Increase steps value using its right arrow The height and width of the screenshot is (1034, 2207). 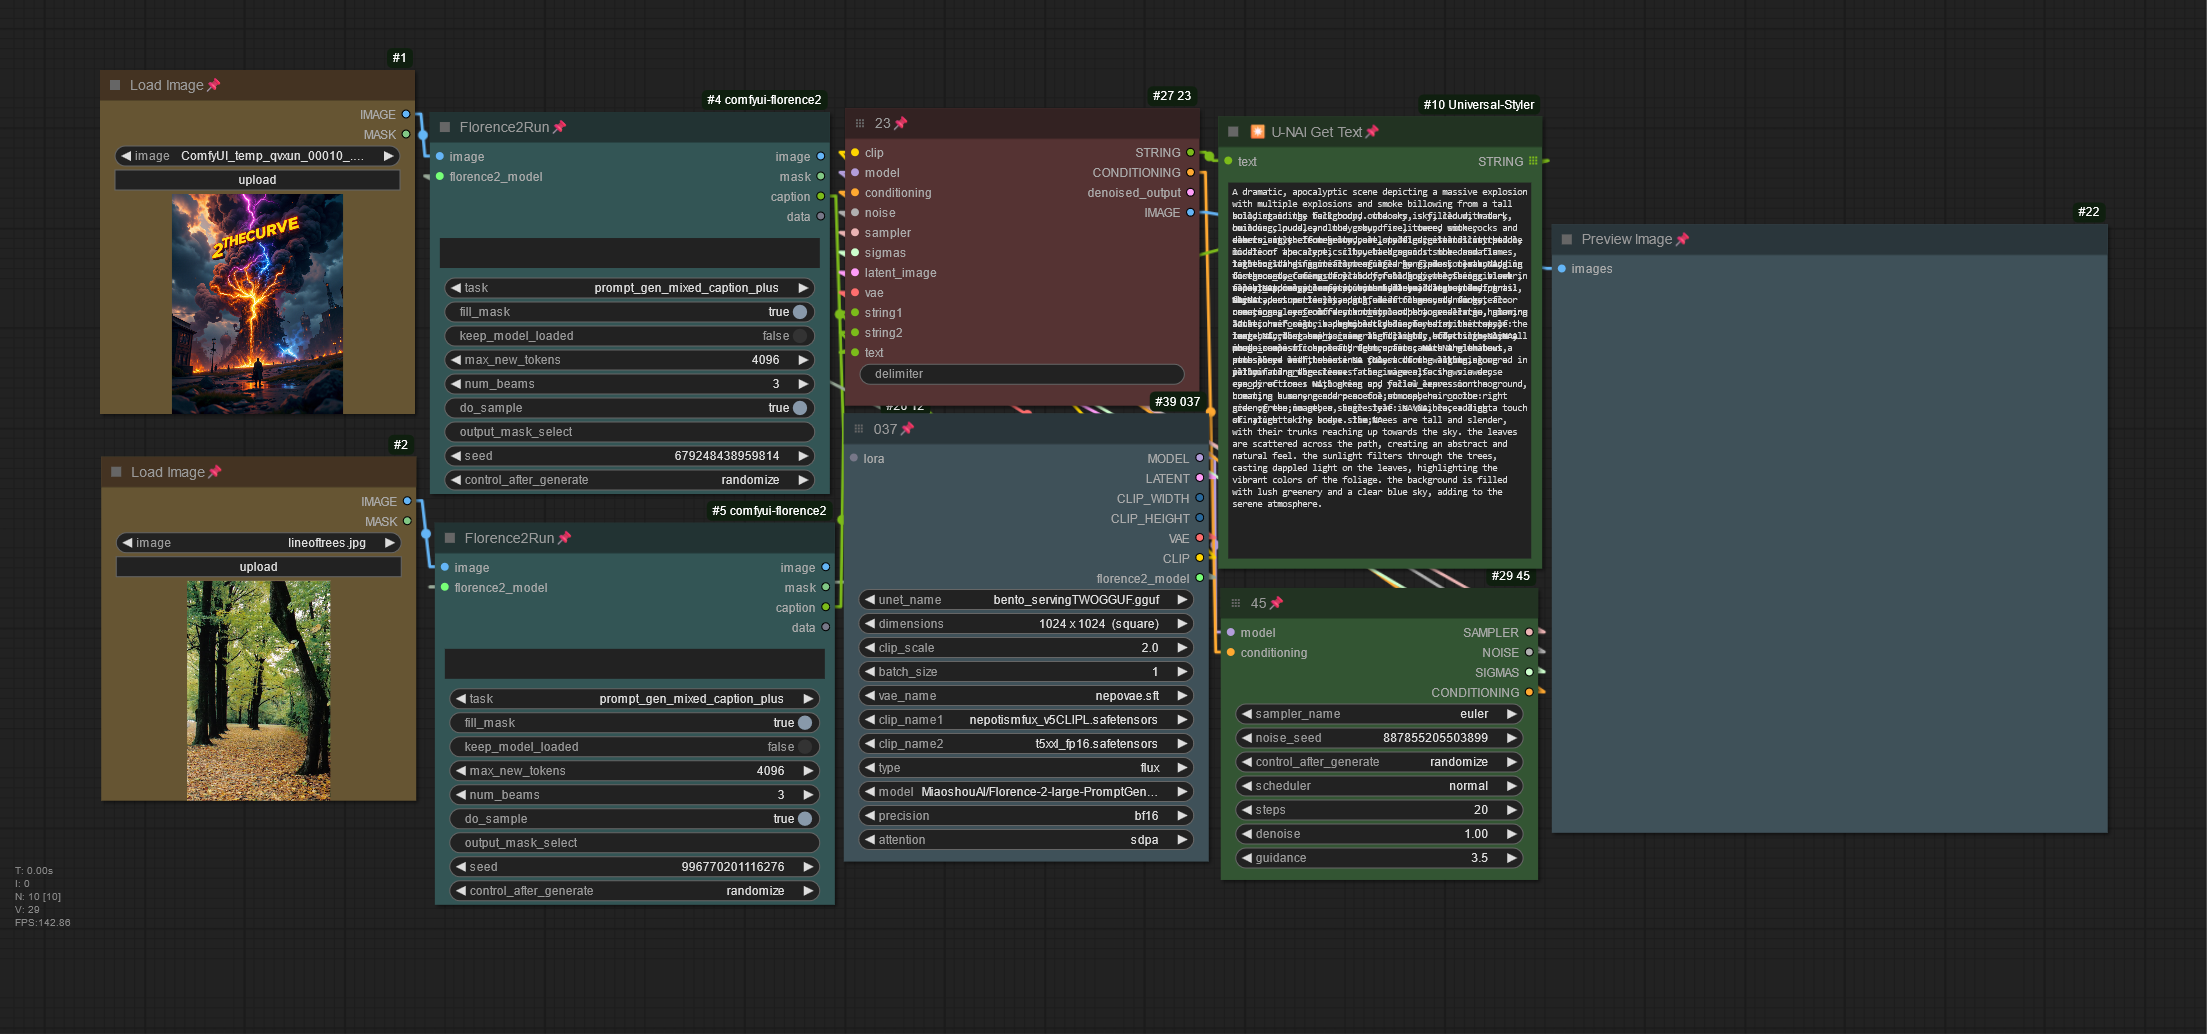pyautogui.click(x=1512, y=810)
